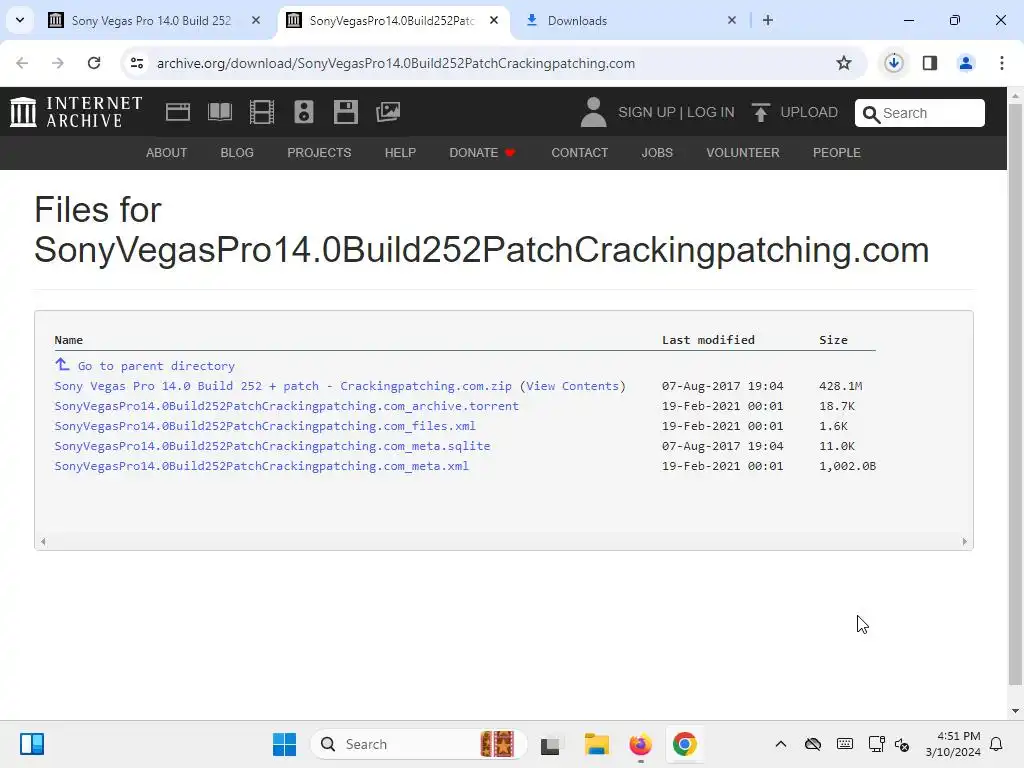
Task: Download the Crackingpatching.com.zip file
Action: pos(283,386)
